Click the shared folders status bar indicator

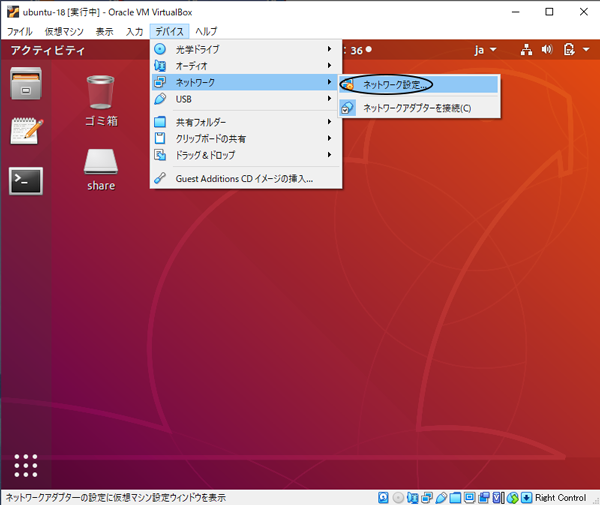pyautogui.click(x=455, y=497)
